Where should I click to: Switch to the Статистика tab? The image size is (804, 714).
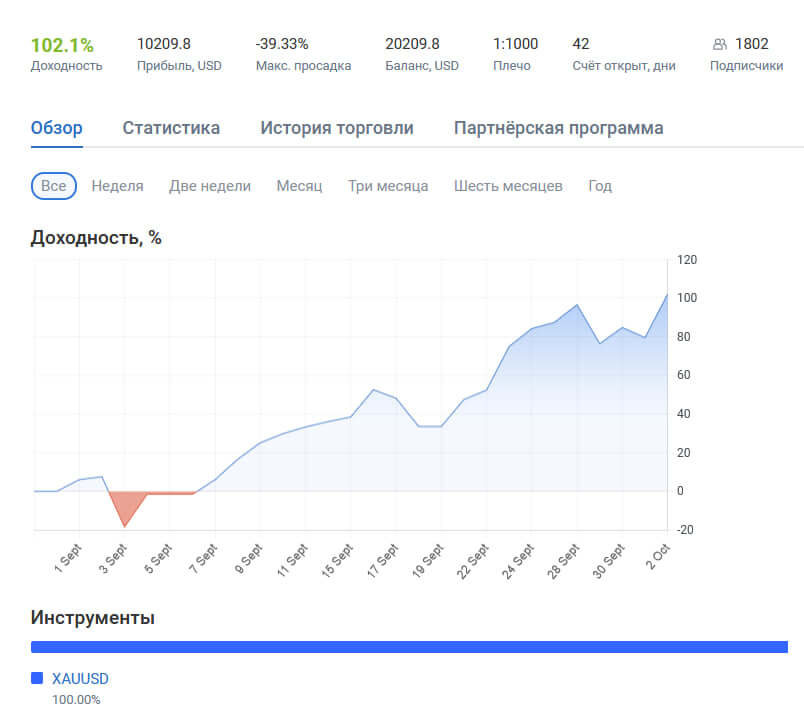(x=171, y=128)
